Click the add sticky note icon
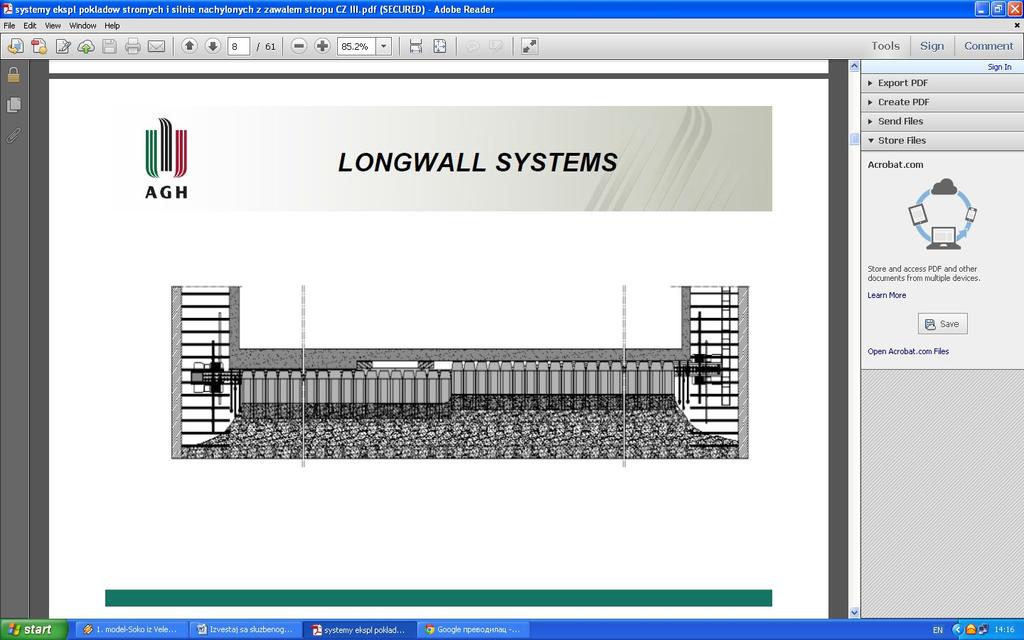 472,46
